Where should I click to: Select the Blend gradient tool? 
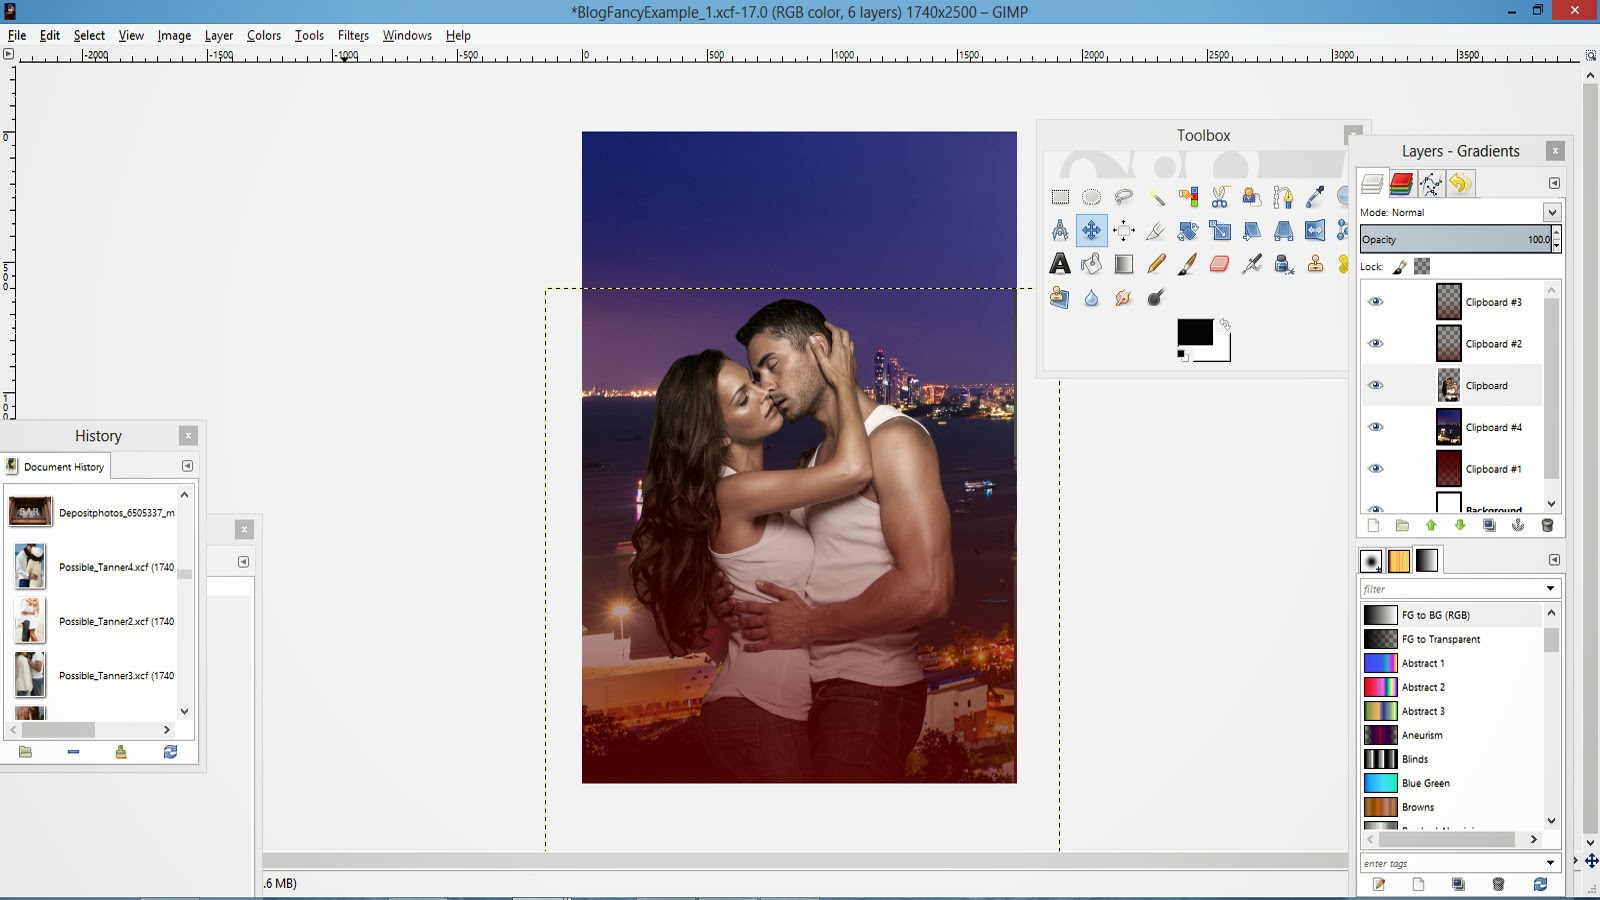1124,264
